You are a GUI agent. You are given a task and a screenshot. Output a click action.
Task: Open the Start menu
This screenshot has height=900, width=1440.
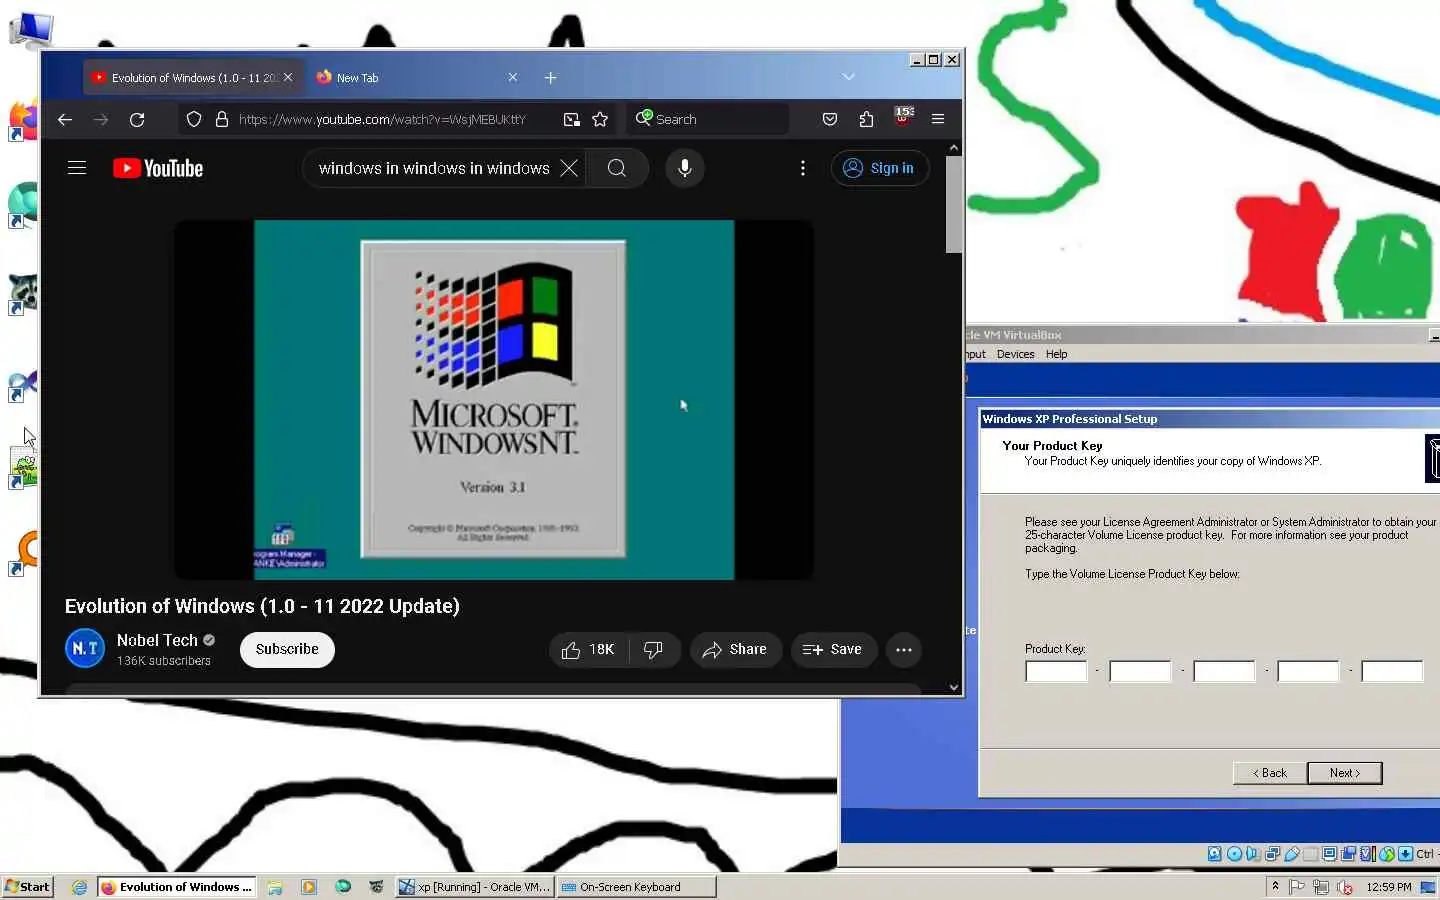(28, 887)
